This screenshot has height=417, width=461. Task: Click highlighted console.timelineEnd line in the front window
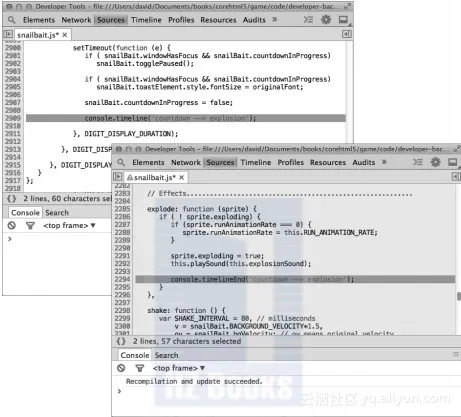295,279
